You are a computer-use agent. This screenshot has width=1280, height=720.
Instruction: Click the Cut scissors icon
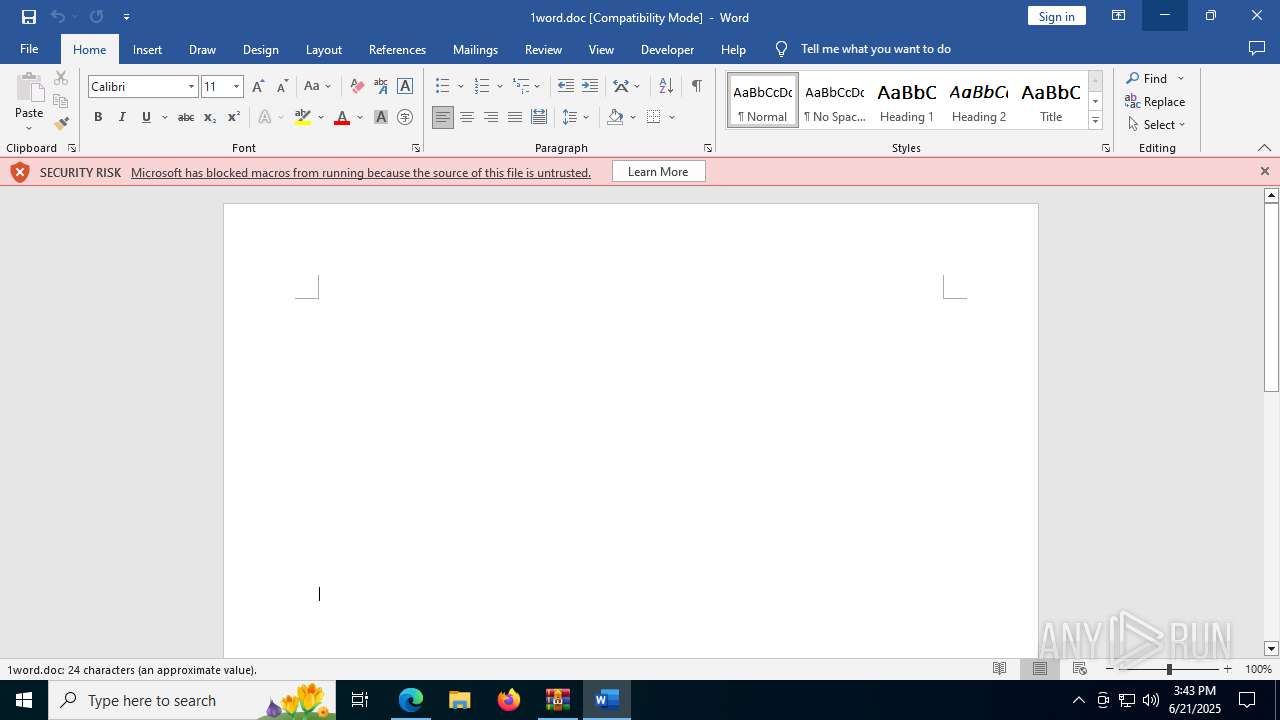(x=61, y=78)
